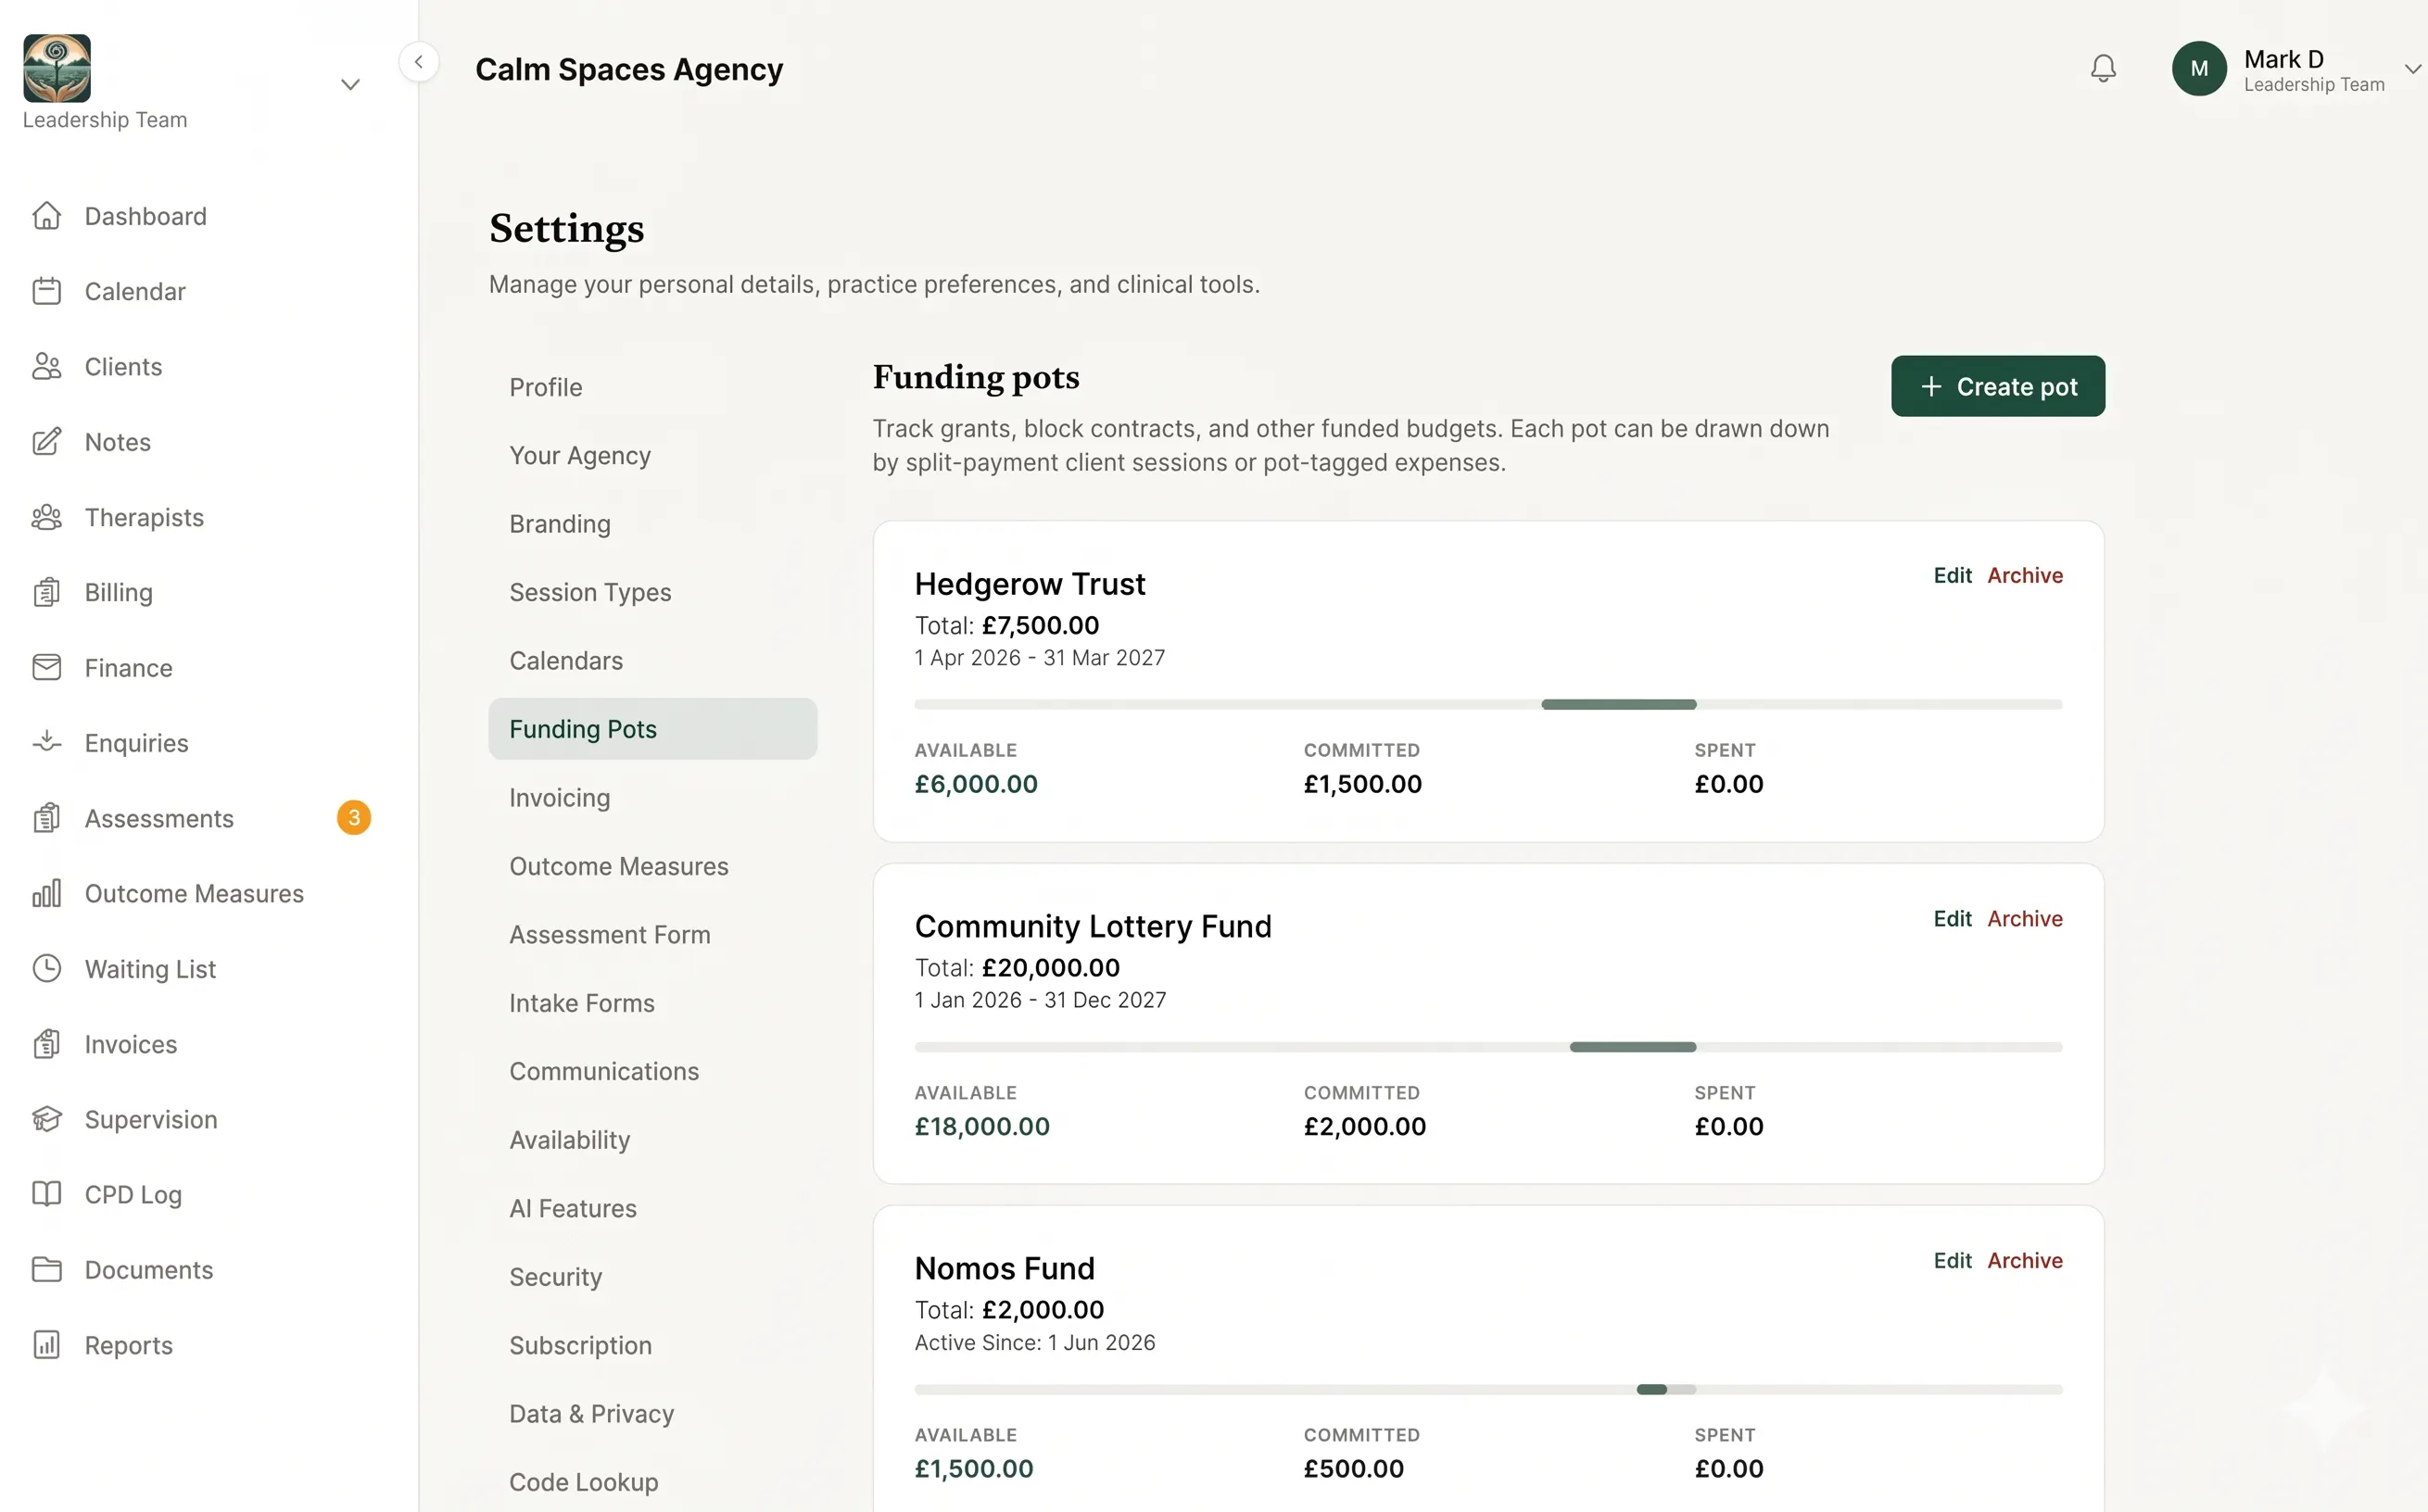Screen dimensions: 2428x1512
Task: Open Dashboard home icon
Action: coord(46,216)
